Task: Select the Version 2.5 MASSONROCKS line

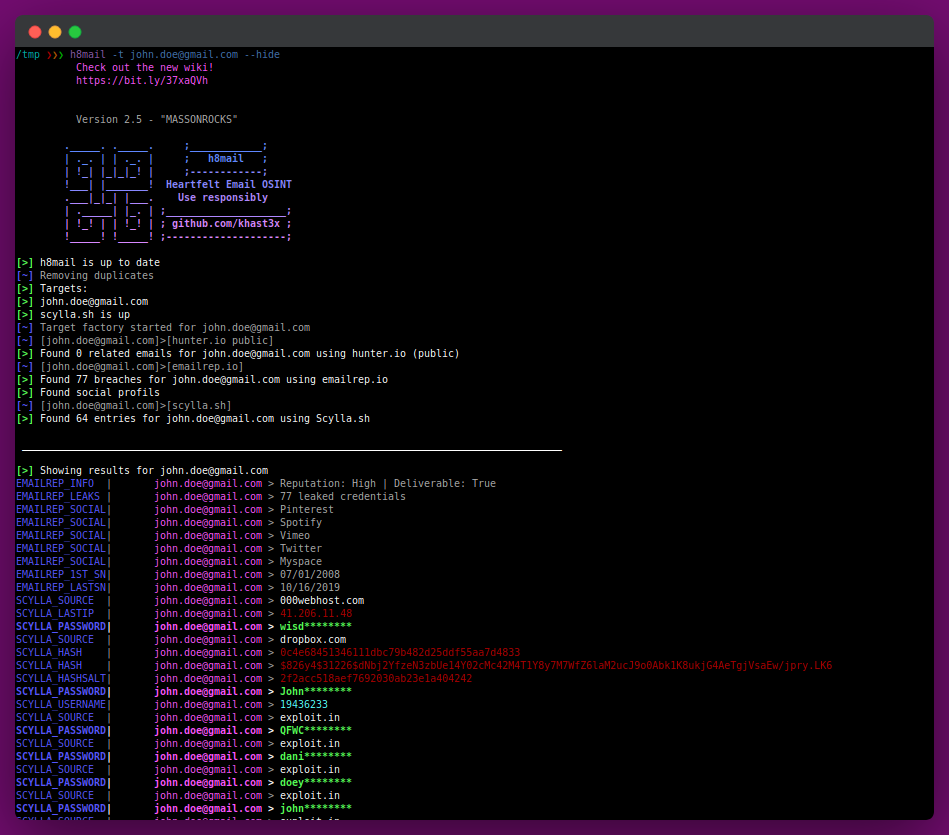Action: (x=157, y=119)
